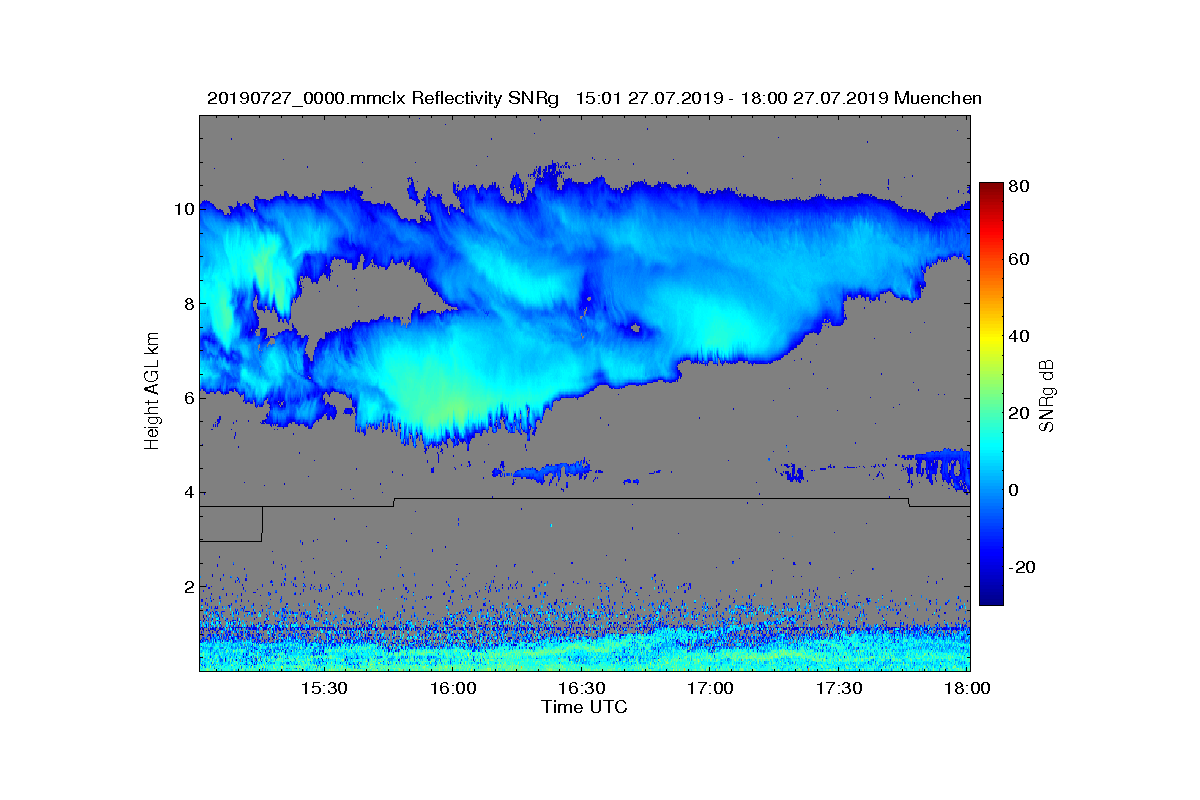Click the height tick label 10
1200x800 pixels.
[183, 209]
